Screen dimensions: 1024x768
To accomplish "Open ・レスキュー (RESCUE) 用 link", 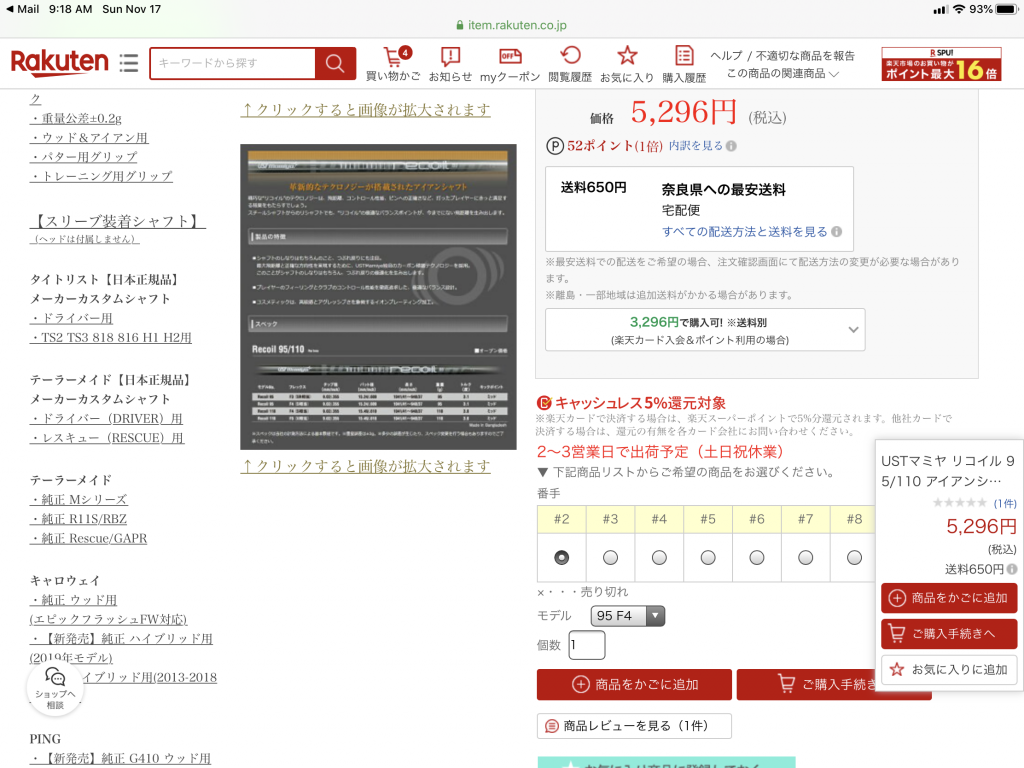I will (x=107, y=438).
